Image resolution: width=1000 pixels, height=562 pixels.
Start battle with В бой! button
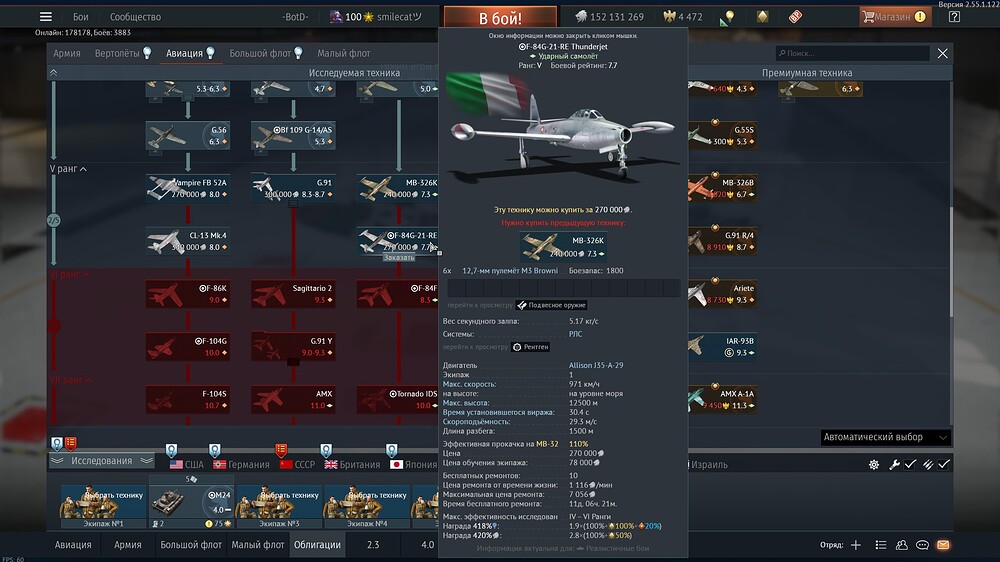tap(500, 18)
